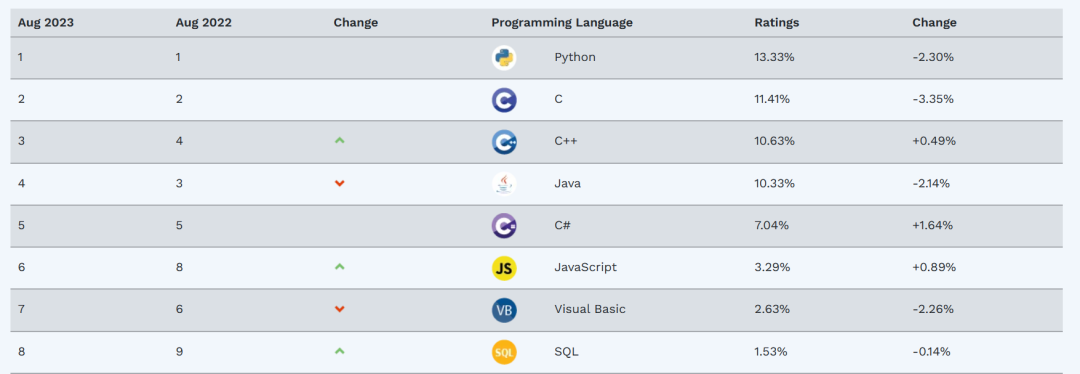Click red down arrow in Visual Basic row
Image resolution: width=1080 pixels, height=374 pixels.
(339, 309)
